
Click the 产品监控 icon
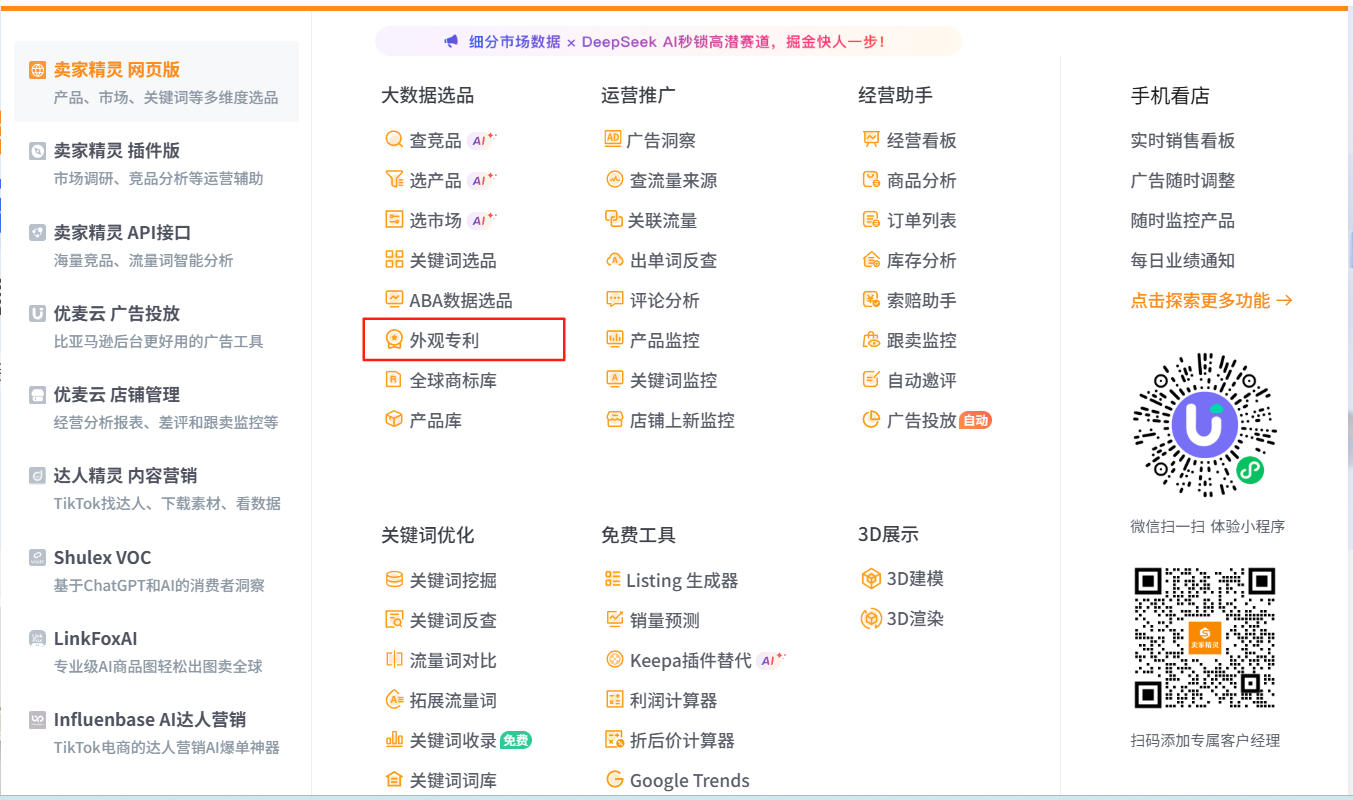[614, 340]
